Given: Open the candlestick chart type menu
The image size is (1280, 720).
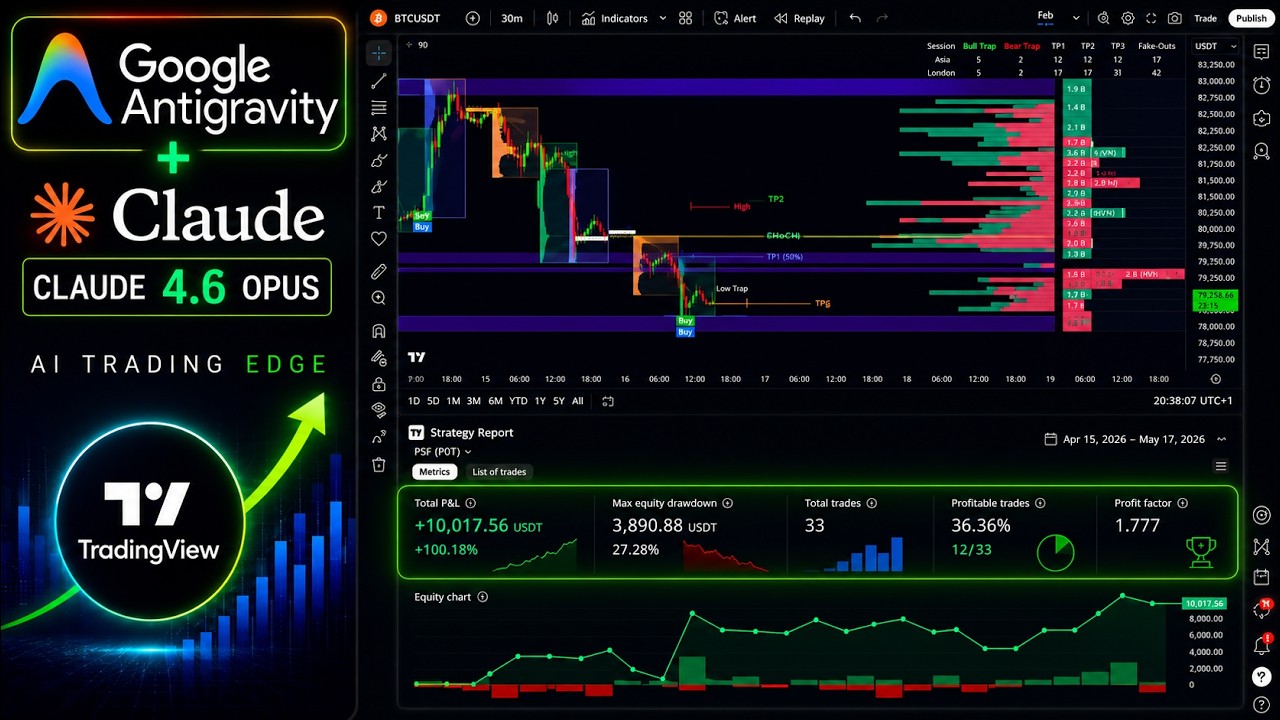Looking at the screenshot, I should click(553, 18).
